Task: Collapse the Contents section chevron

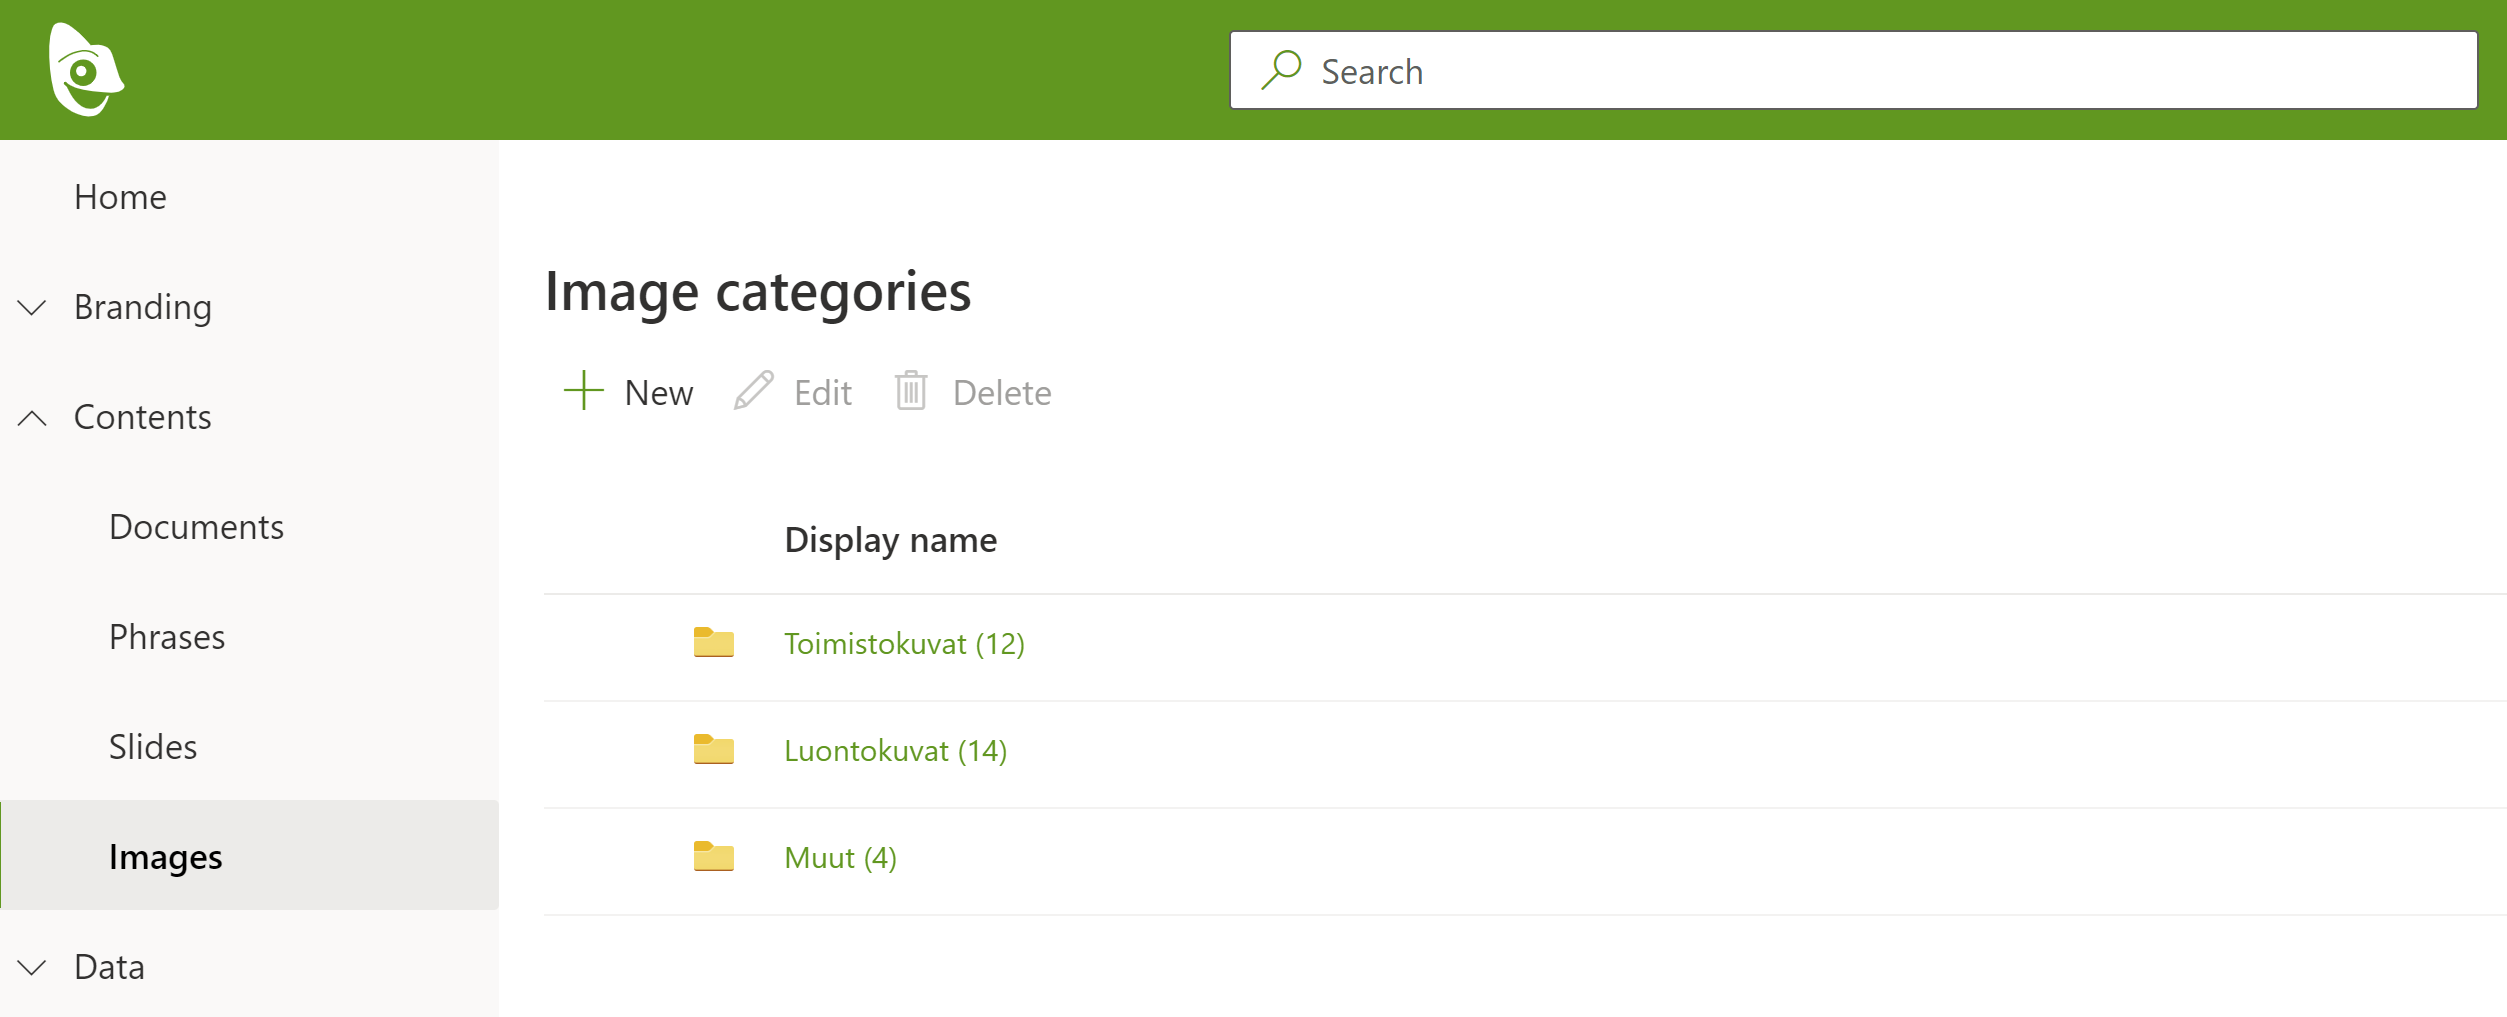Action: tap(33, 418)
